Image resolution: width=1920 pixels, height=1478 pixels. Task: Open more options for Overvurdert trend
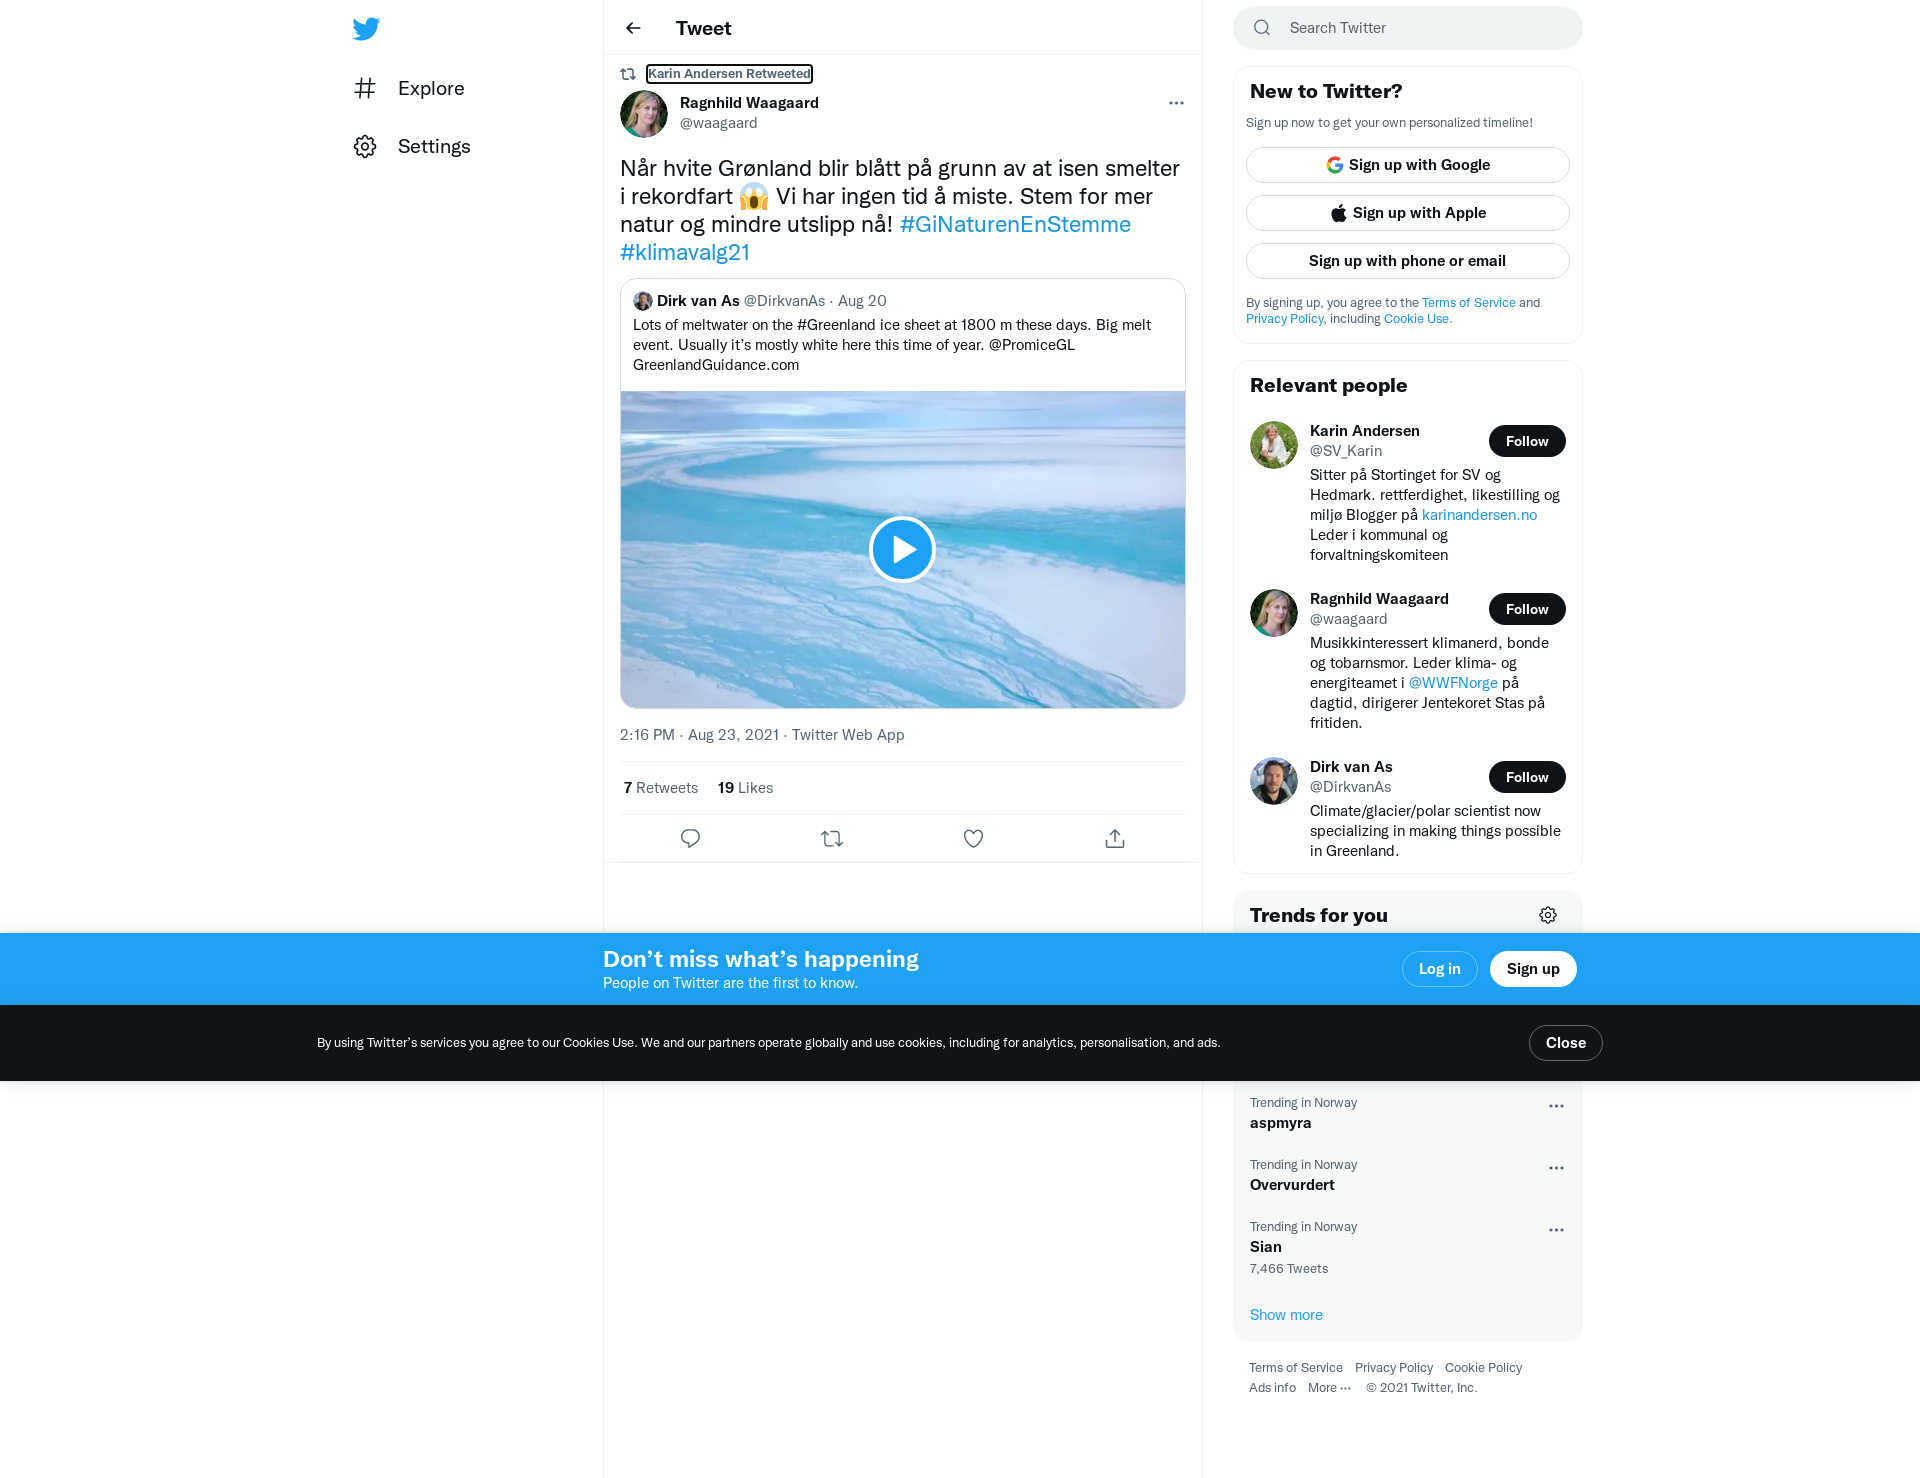click(x=1556, y=1168)
